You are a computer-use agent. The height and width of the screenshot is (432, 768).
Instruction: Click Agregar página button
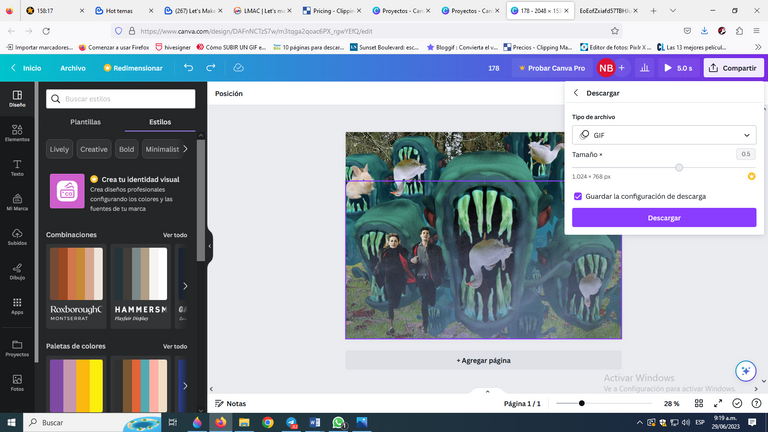click(x=483, y=360)
